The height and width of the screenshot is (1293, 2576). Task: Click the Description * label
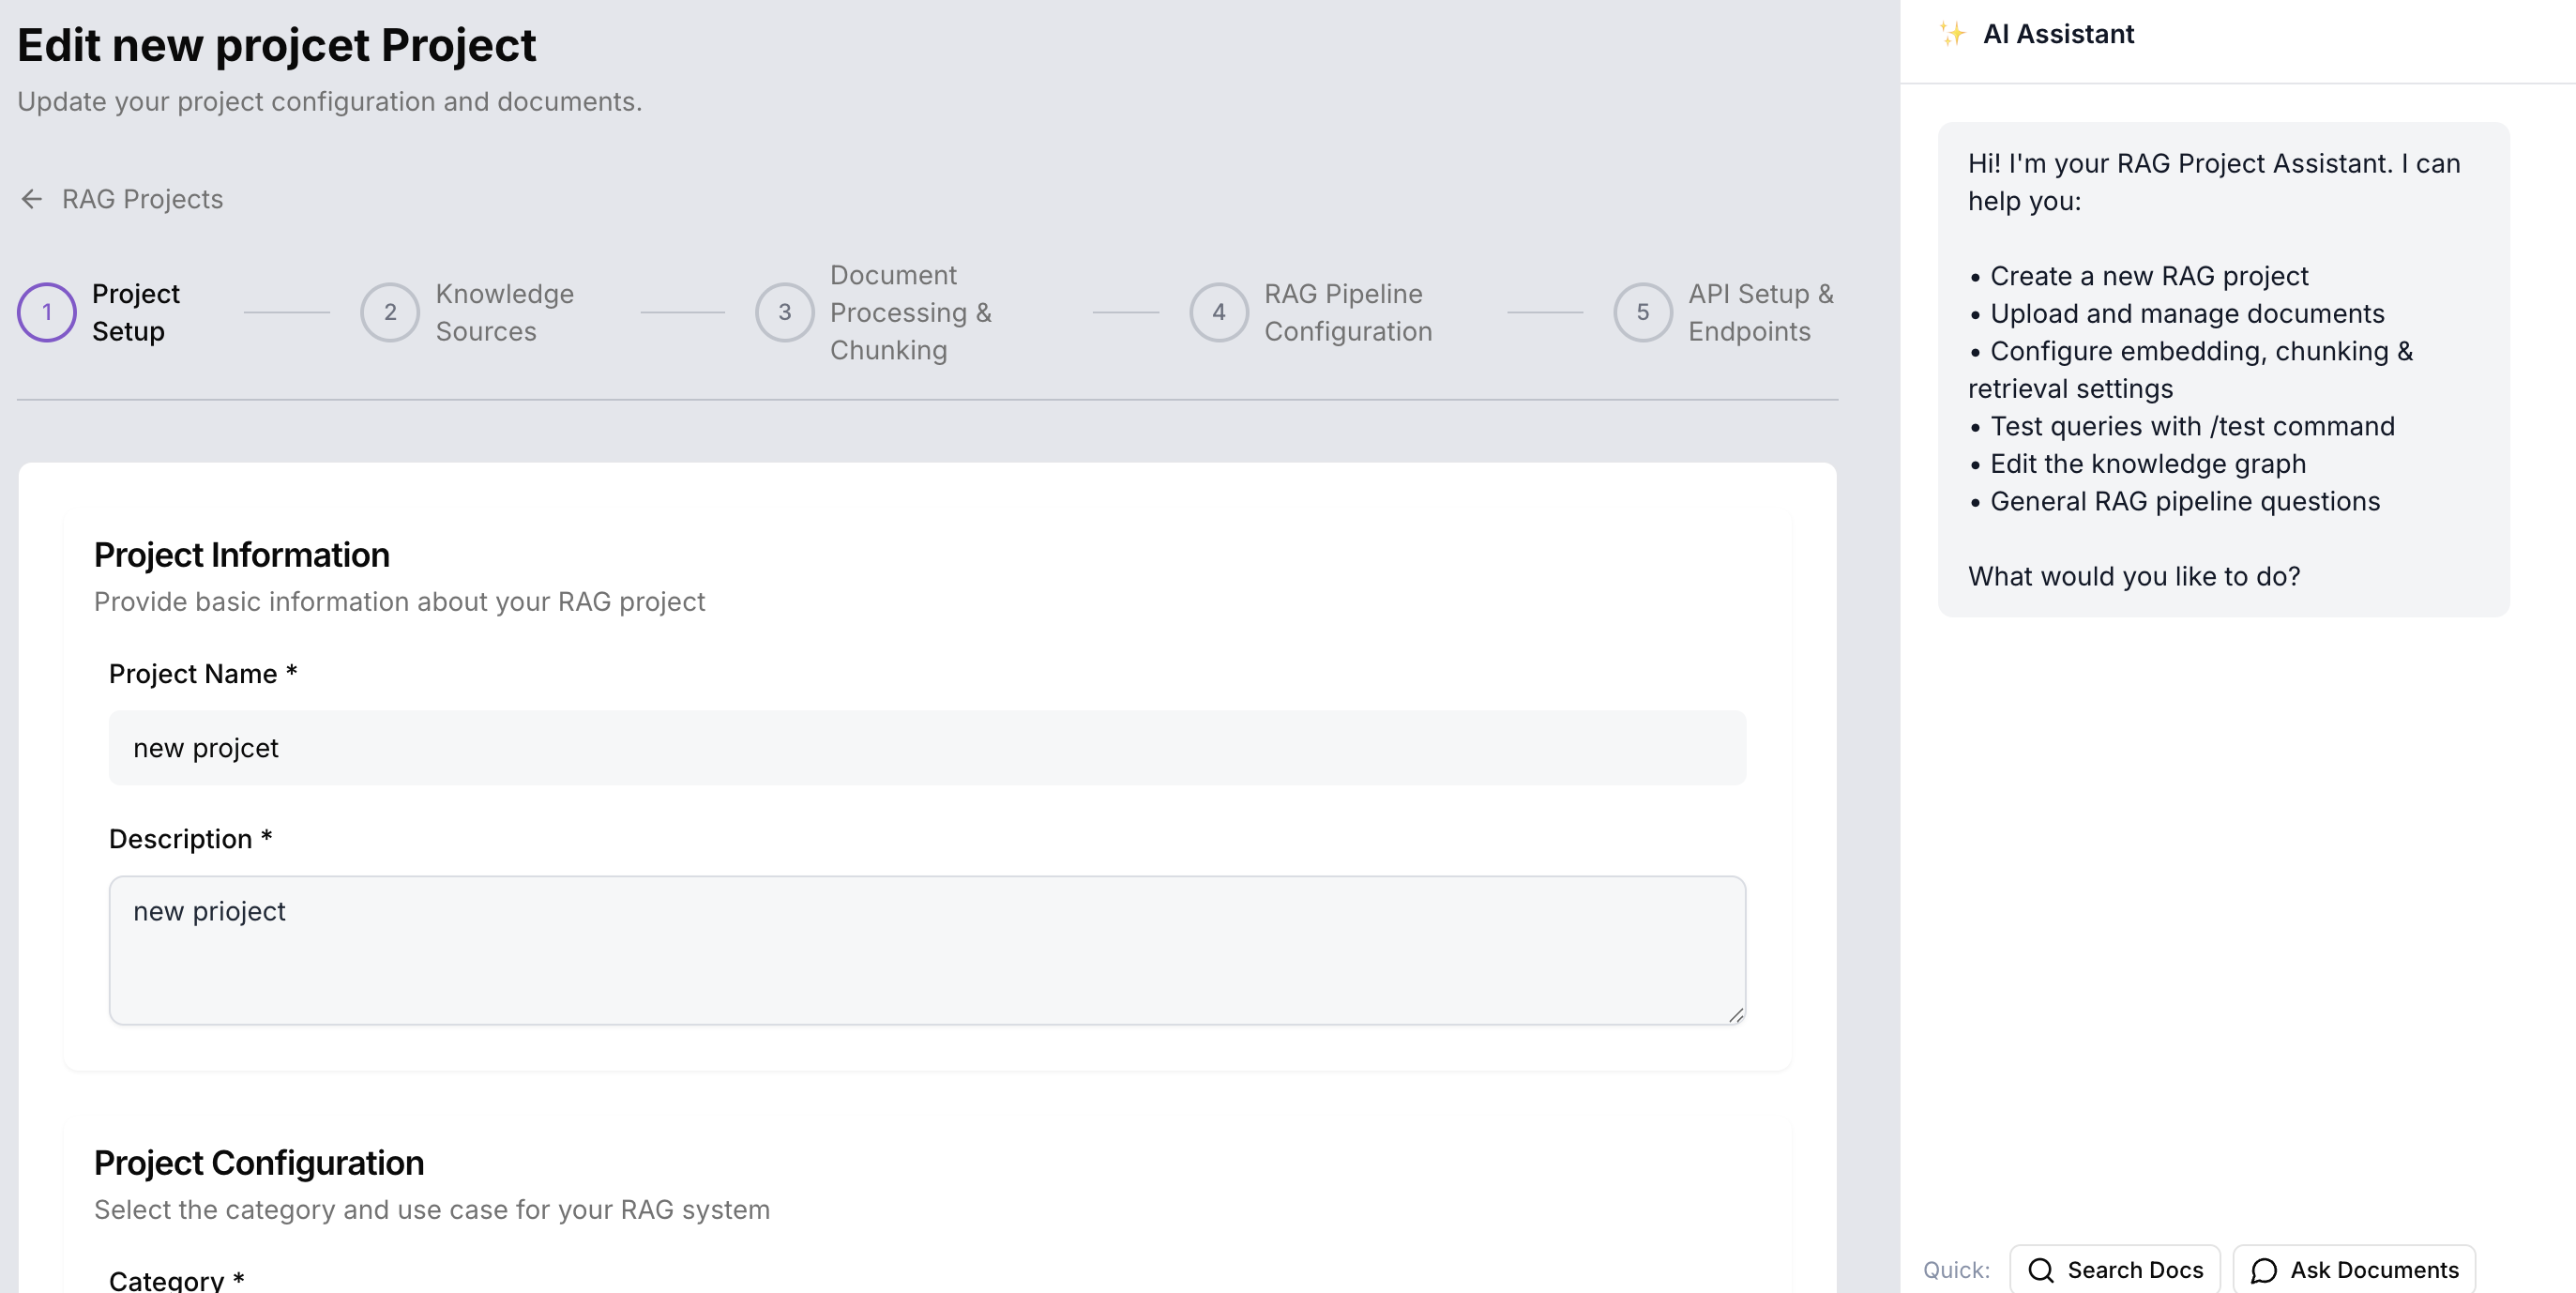(190, 839)
